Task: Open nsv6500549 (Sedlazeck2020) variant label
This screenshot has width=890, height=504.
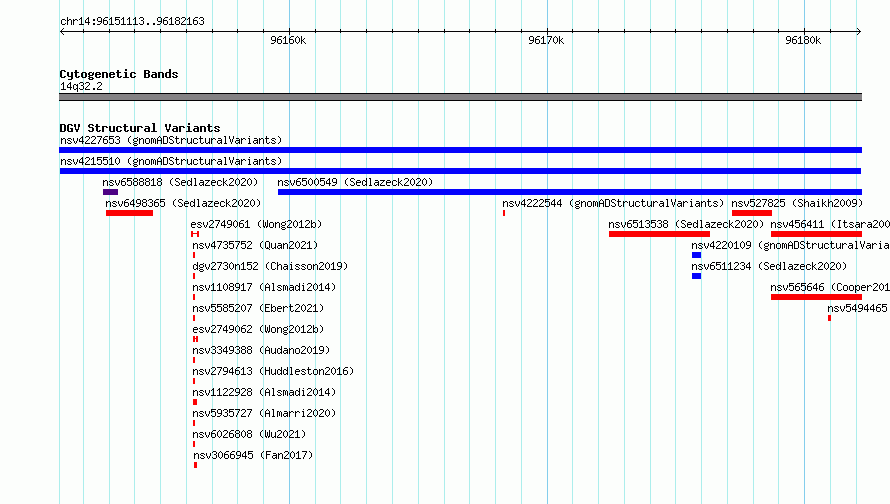Action: point(355,182)
